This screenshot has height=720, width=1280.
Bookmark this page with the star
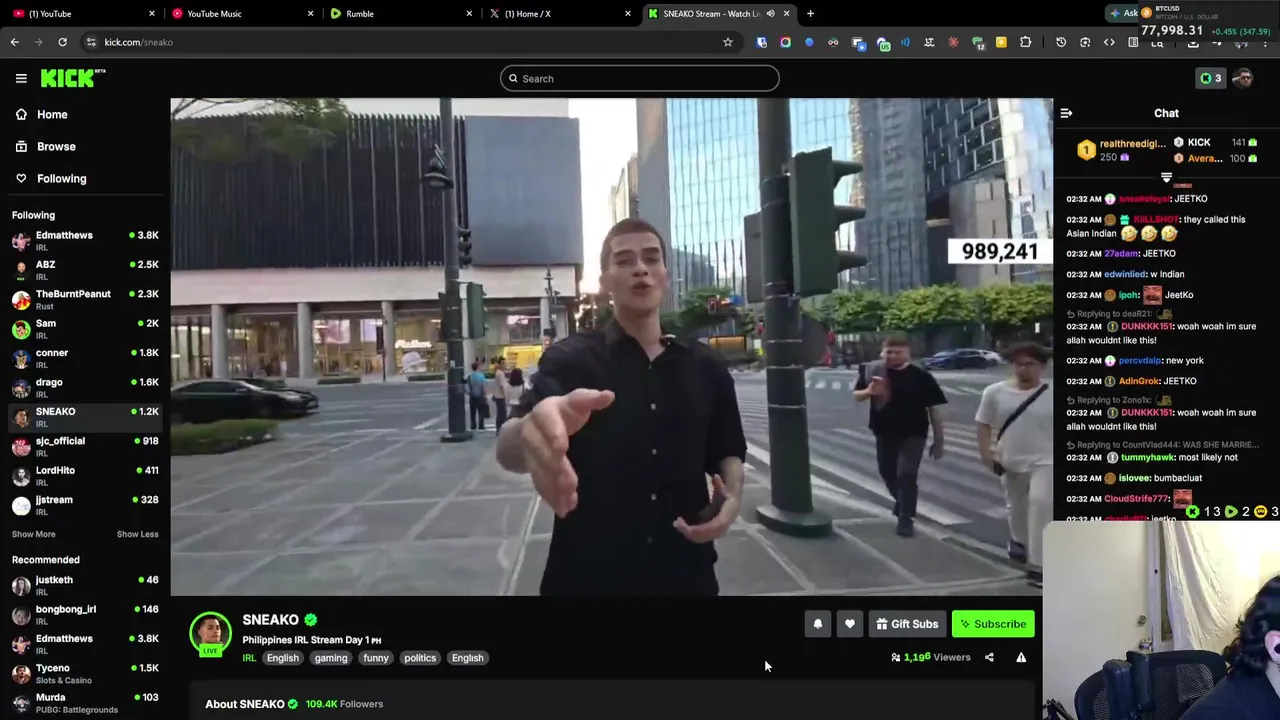click(x=728, y=42)
